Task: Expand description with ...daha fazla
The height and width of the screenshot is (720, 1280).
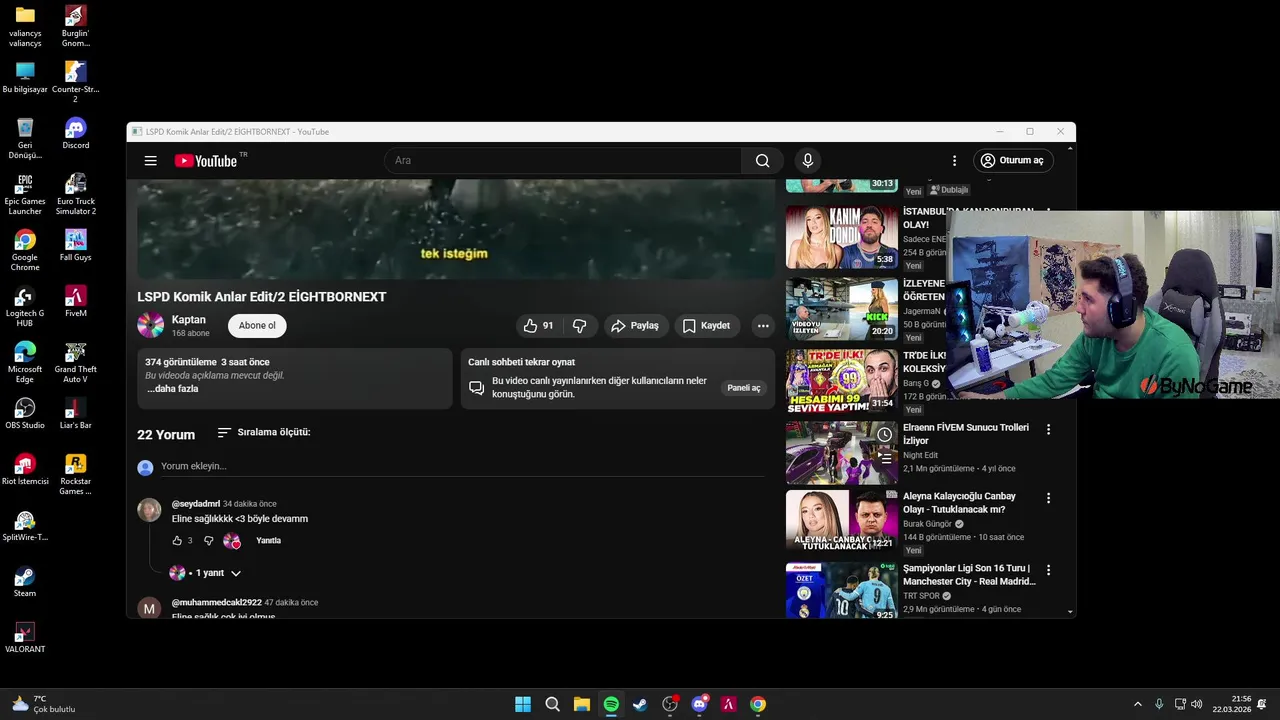Action: click(173, 389)
